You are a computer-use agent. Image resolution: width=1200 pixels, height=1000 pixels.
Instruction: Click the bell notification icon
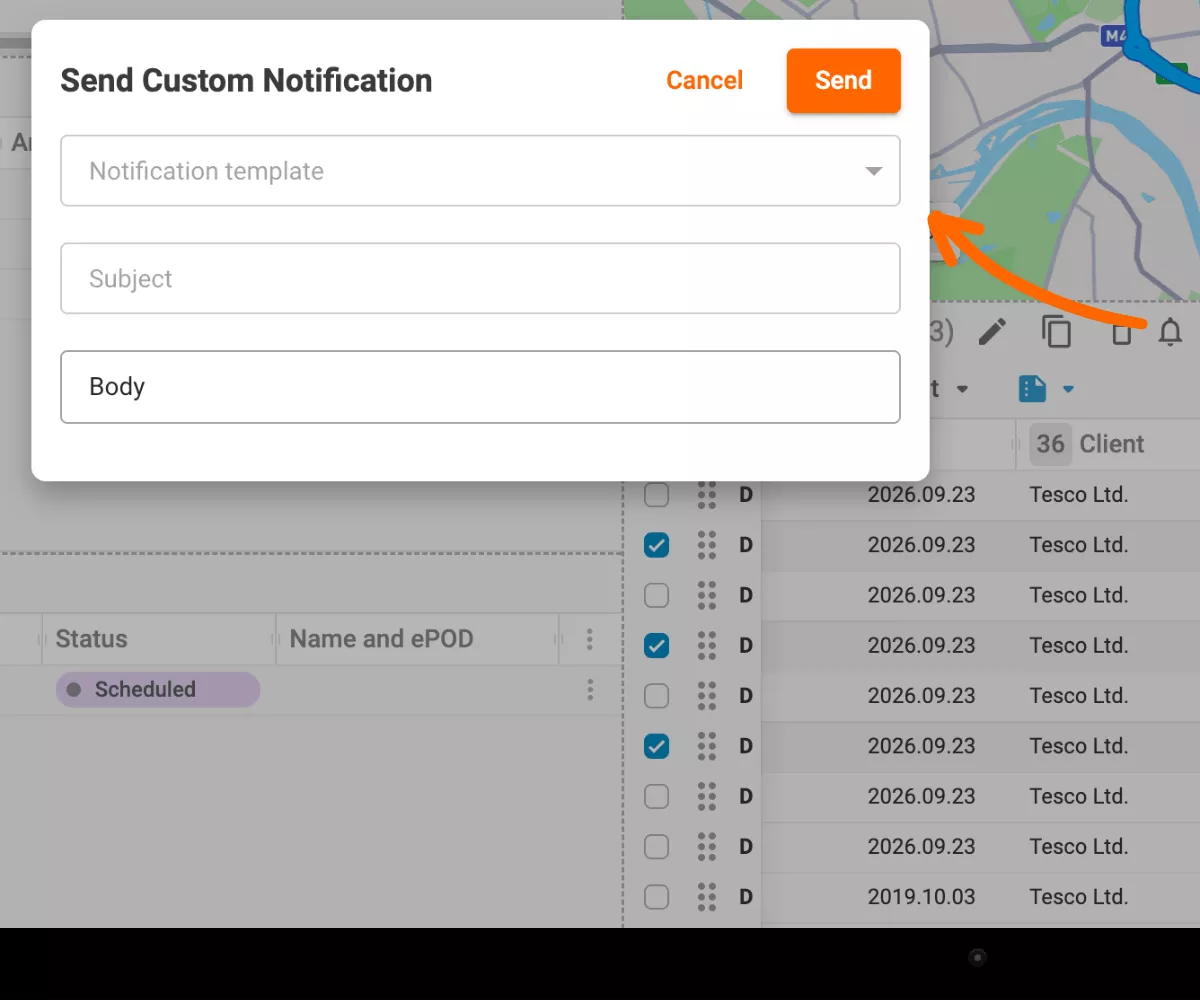click(1170, 332)
